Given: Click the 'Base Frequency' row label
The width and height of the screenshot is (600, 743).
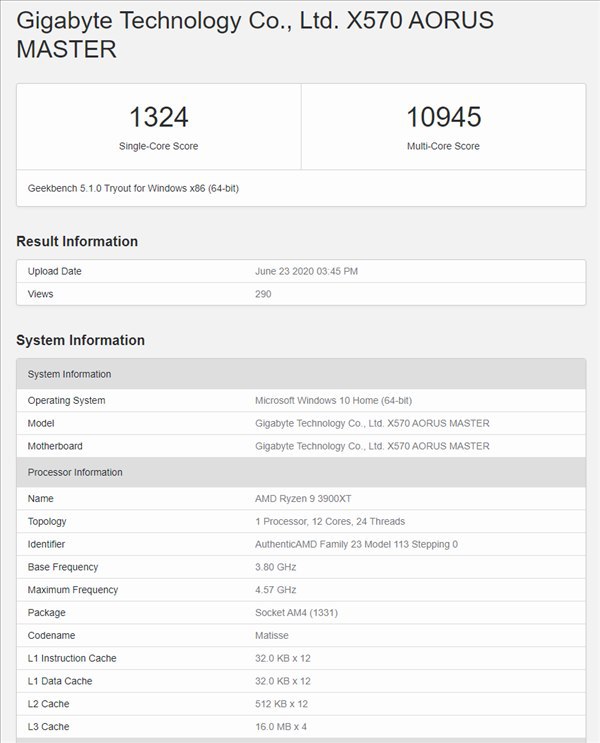Looking at the screenshot, I should pos(63,567).
